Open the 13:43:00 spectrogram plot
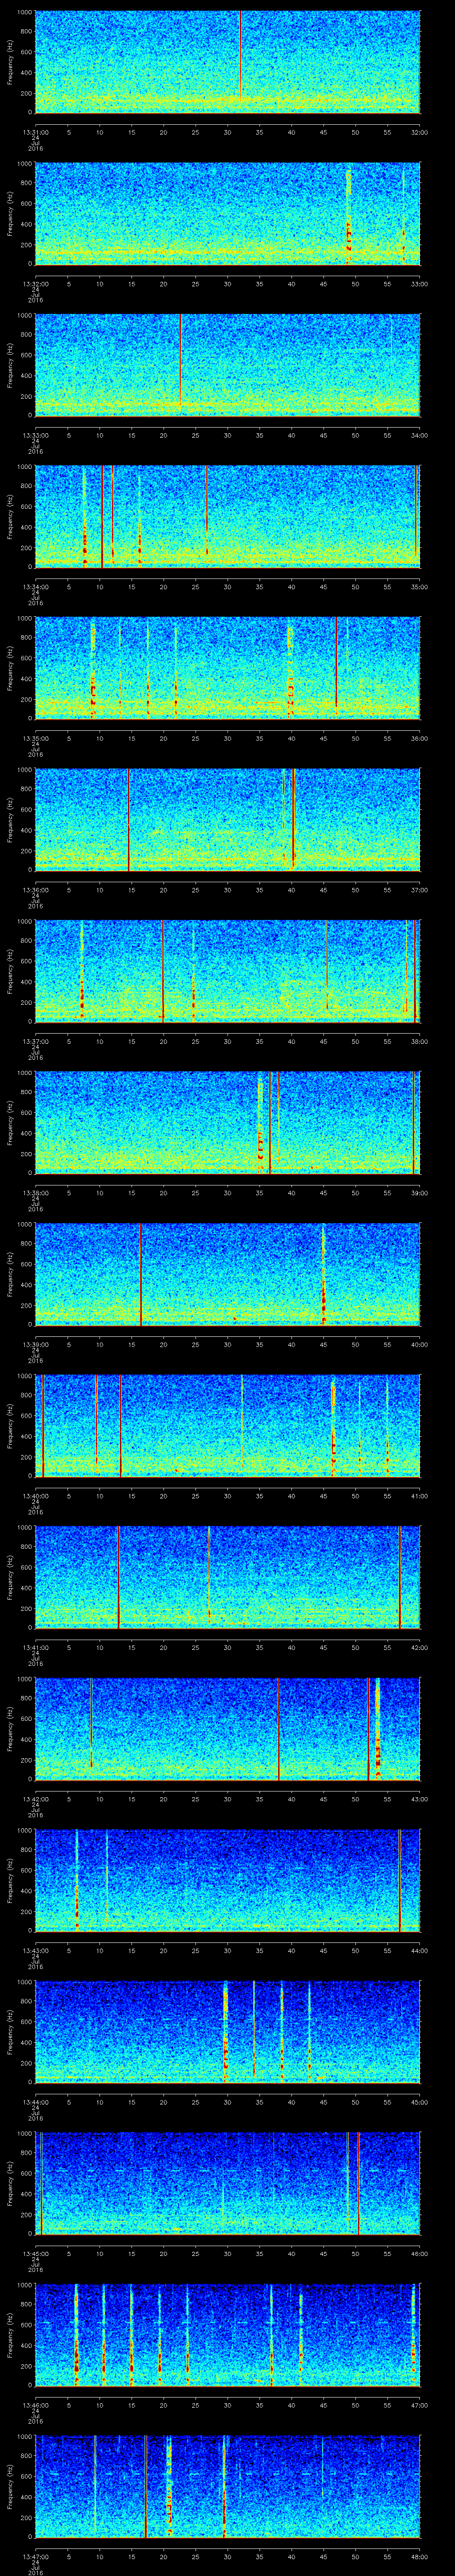The height and width of the screenshot is (2576, 455). (x=227, y=1880)
